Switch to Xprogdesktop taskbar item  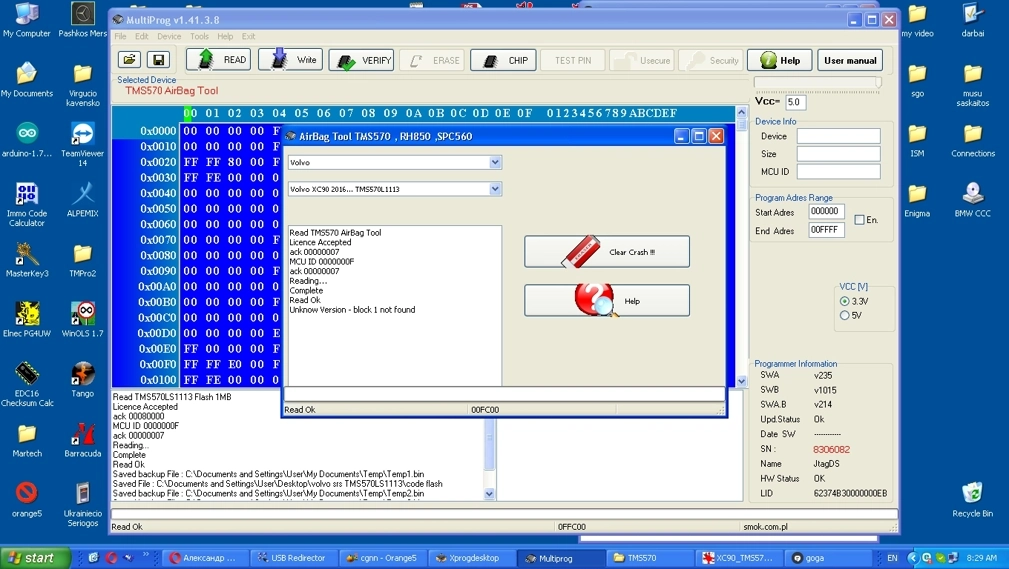coord(470,558)
